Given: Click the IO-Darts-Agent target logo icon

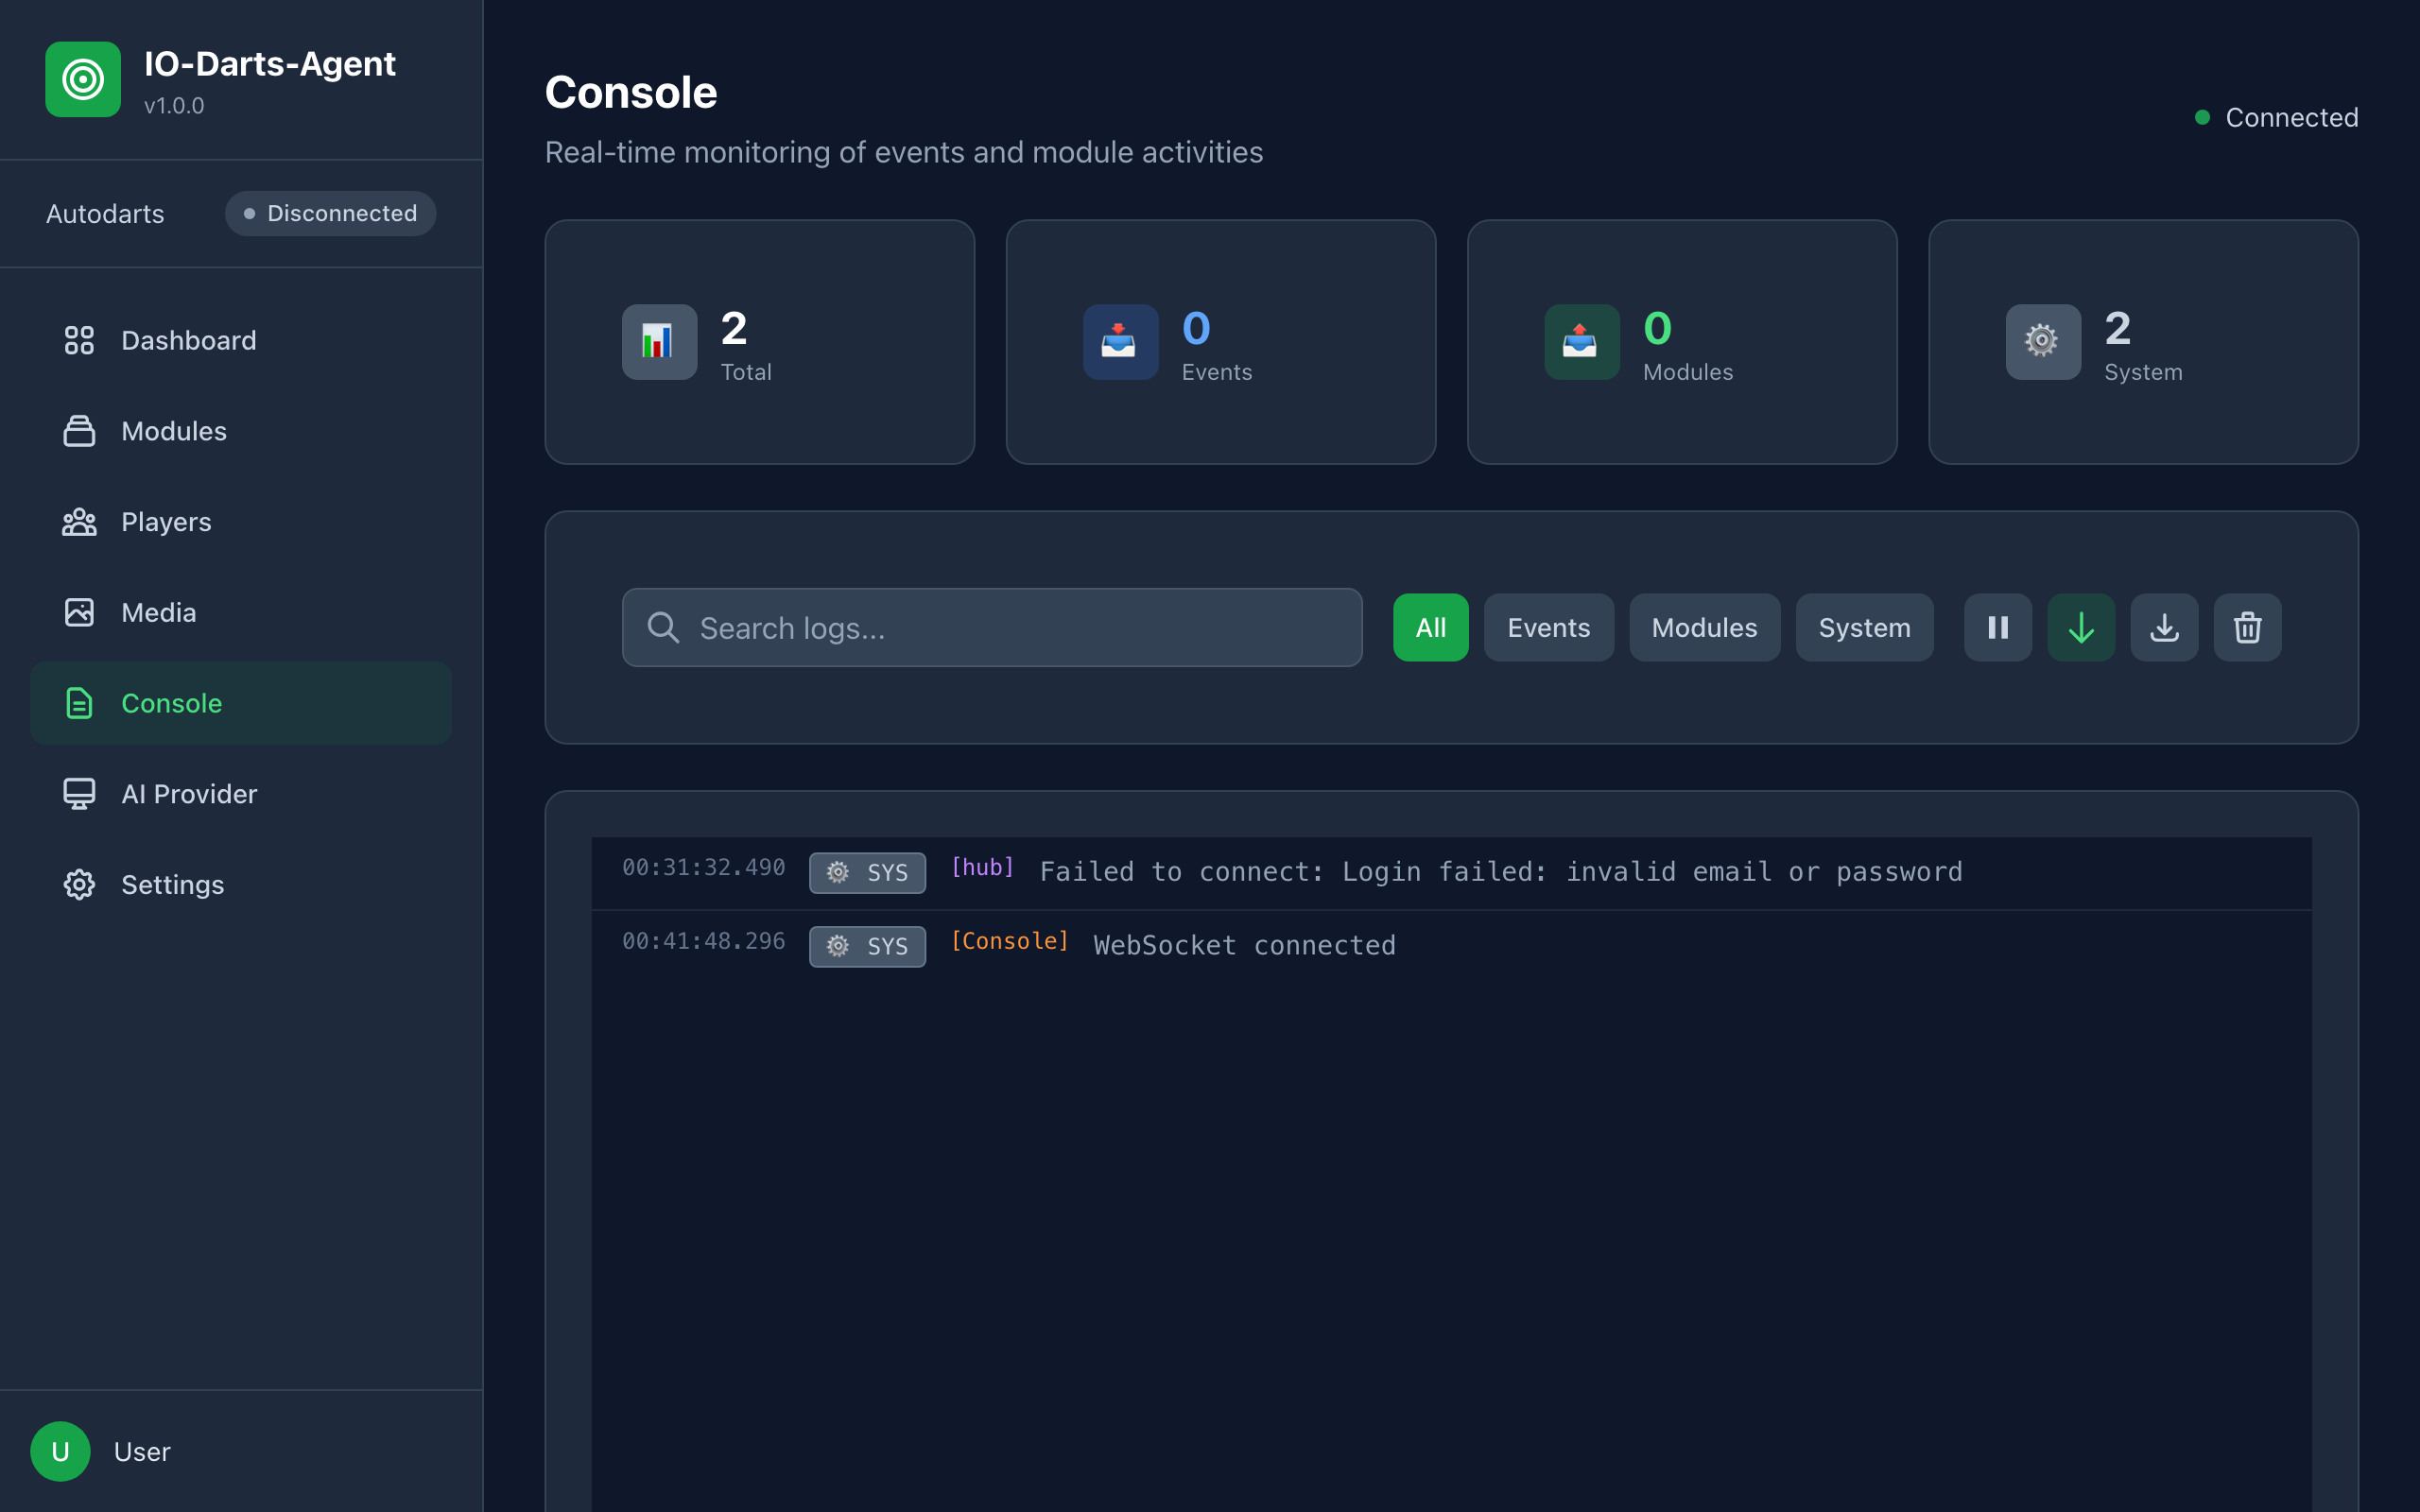Looking at the screenshot, I should pyautogui.click(x=83, y=79).
